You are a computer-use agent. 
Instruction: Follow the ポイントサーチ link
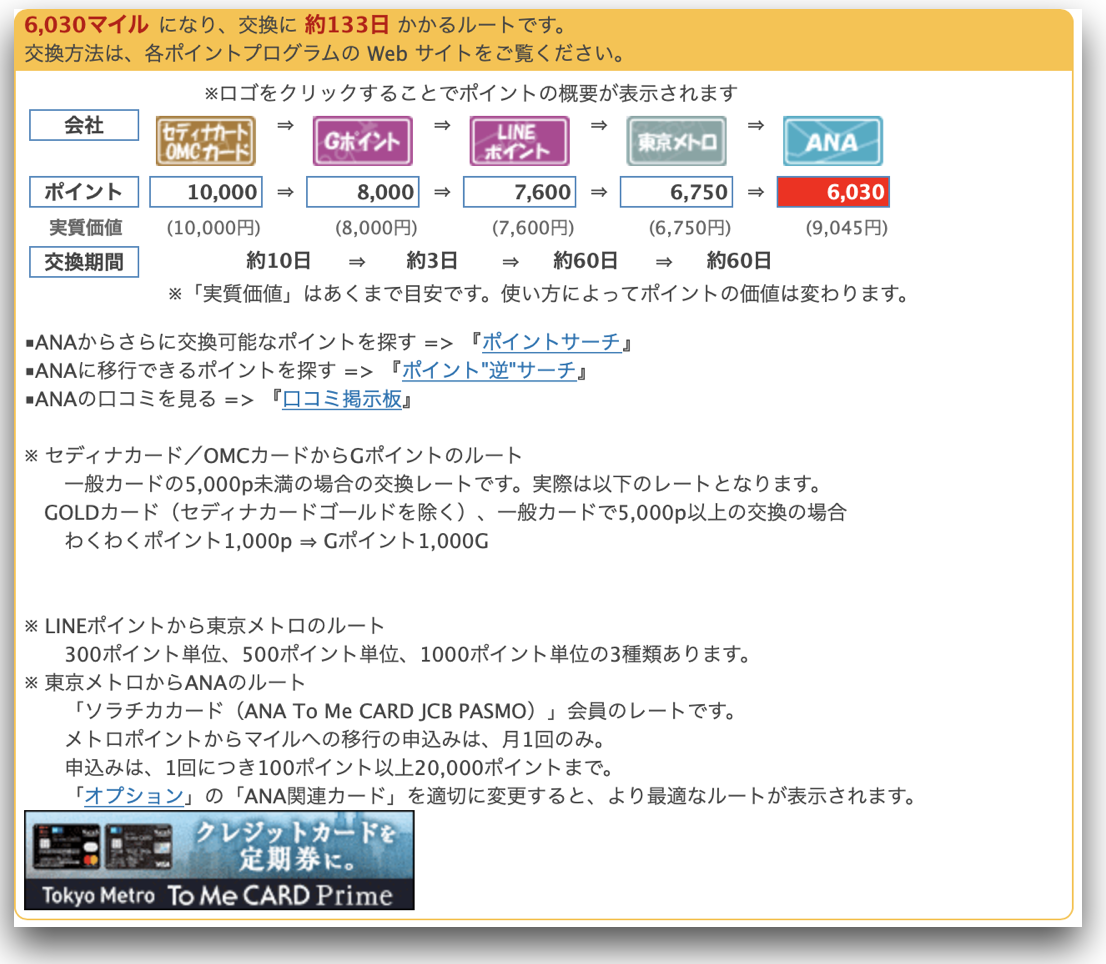pos(552,342)
